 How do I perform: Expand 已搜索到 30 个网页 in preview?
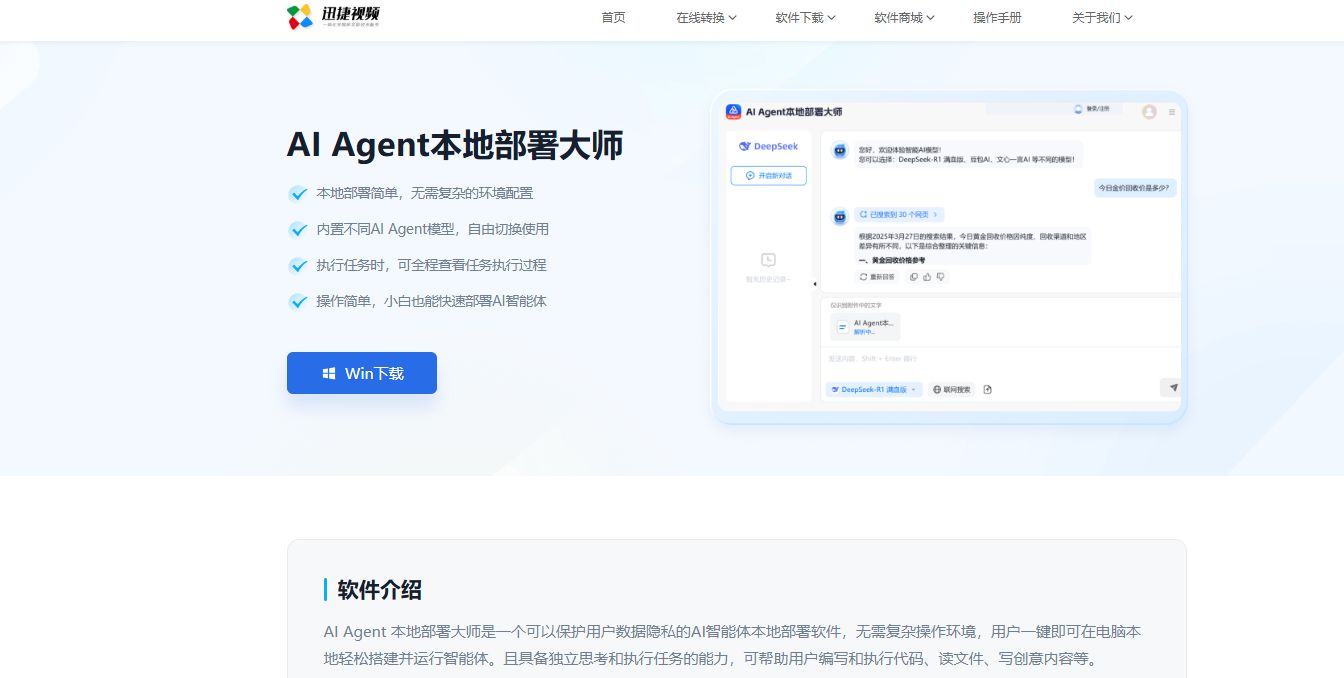pyautogui.click(x=899, y=215)
